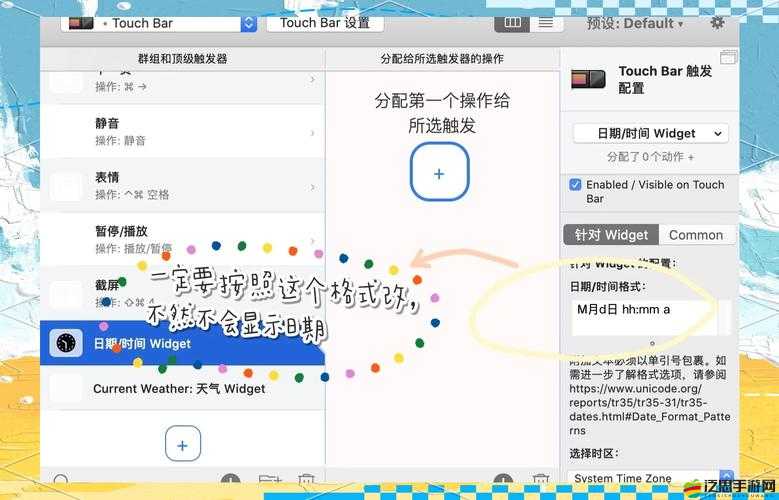The height and width of the screenshot is (500, 779).
Task: Open the 预设: Default preset dropdown
Action: click(635, 23)
